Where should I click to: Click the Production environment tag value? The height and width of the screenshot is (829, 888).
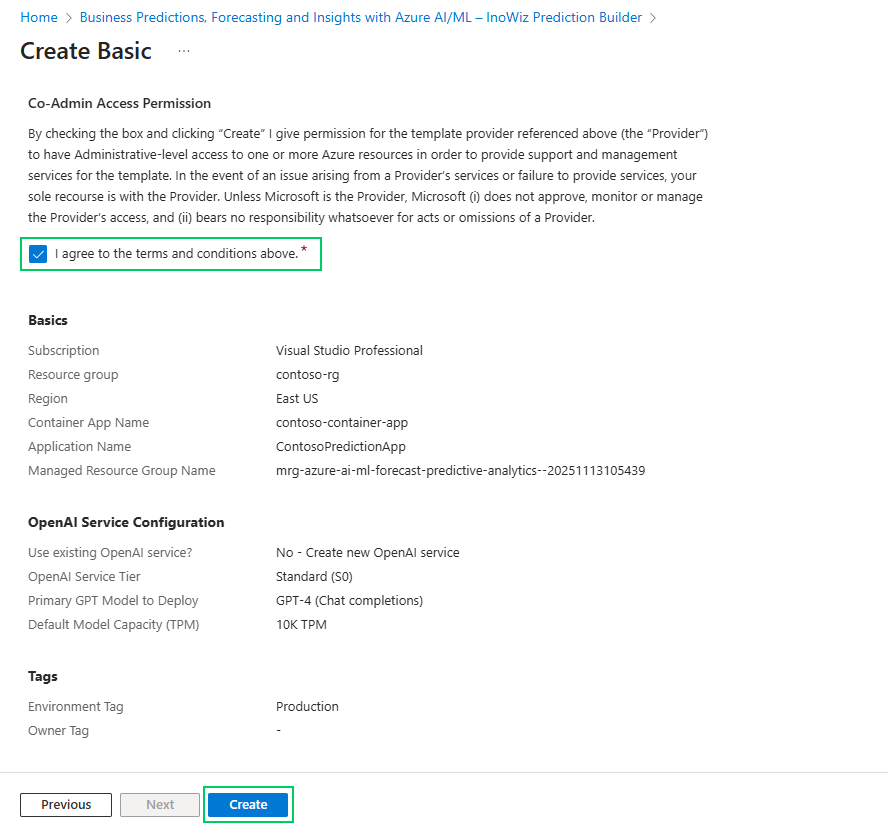pos(307,707)
